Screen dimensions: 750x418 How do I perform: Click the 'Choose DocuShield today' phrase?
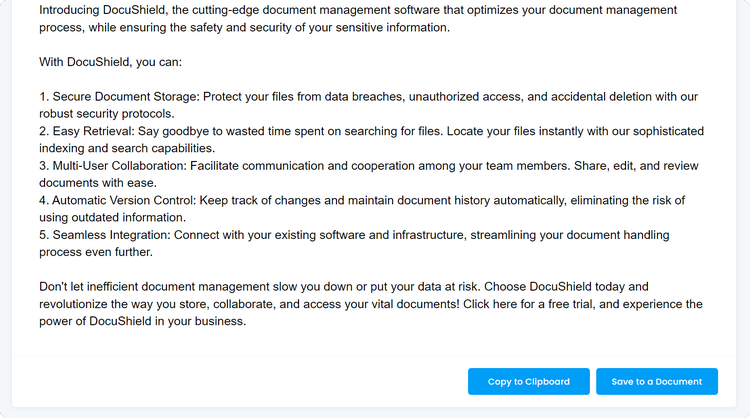coord(571,287)
